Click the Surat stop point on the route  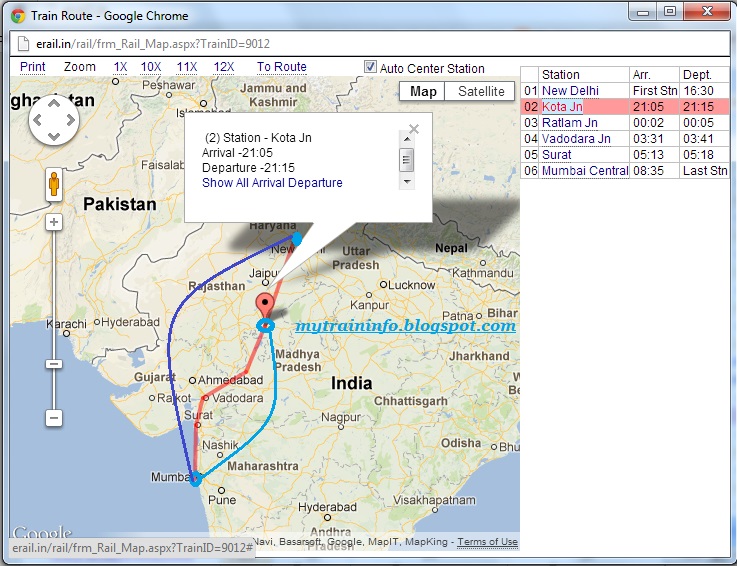click(197, 424)
